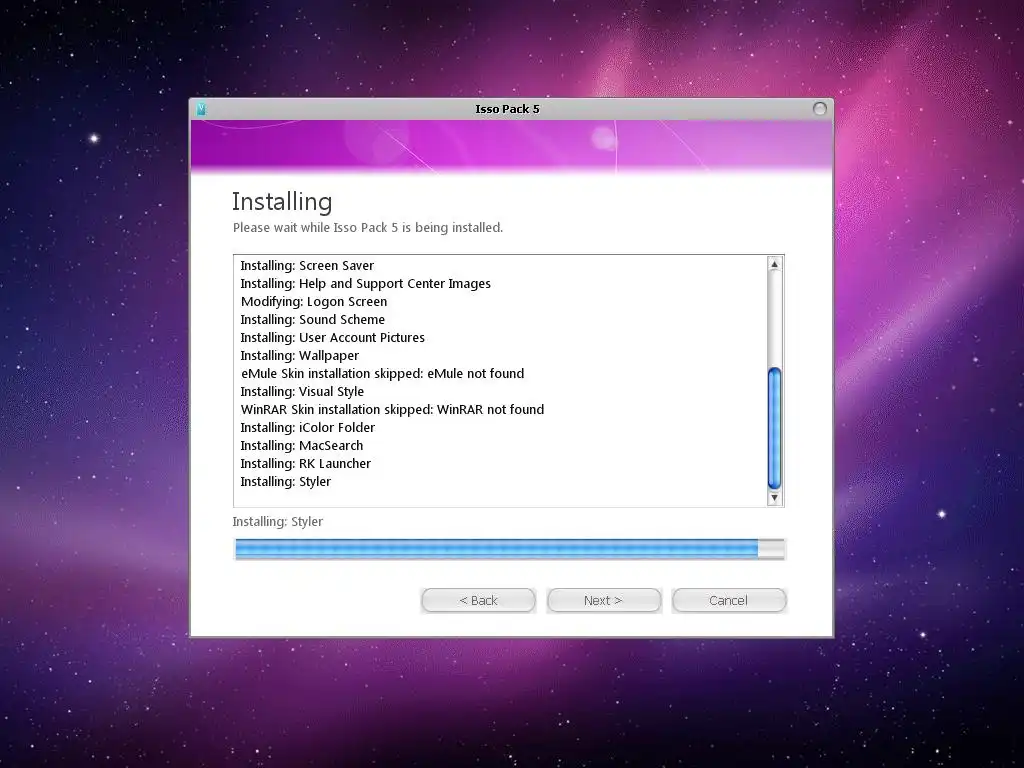Select the 'Installing: Wallpaper' log line
This screenshot has height=768, width=1024.
(x=299, y=356)
